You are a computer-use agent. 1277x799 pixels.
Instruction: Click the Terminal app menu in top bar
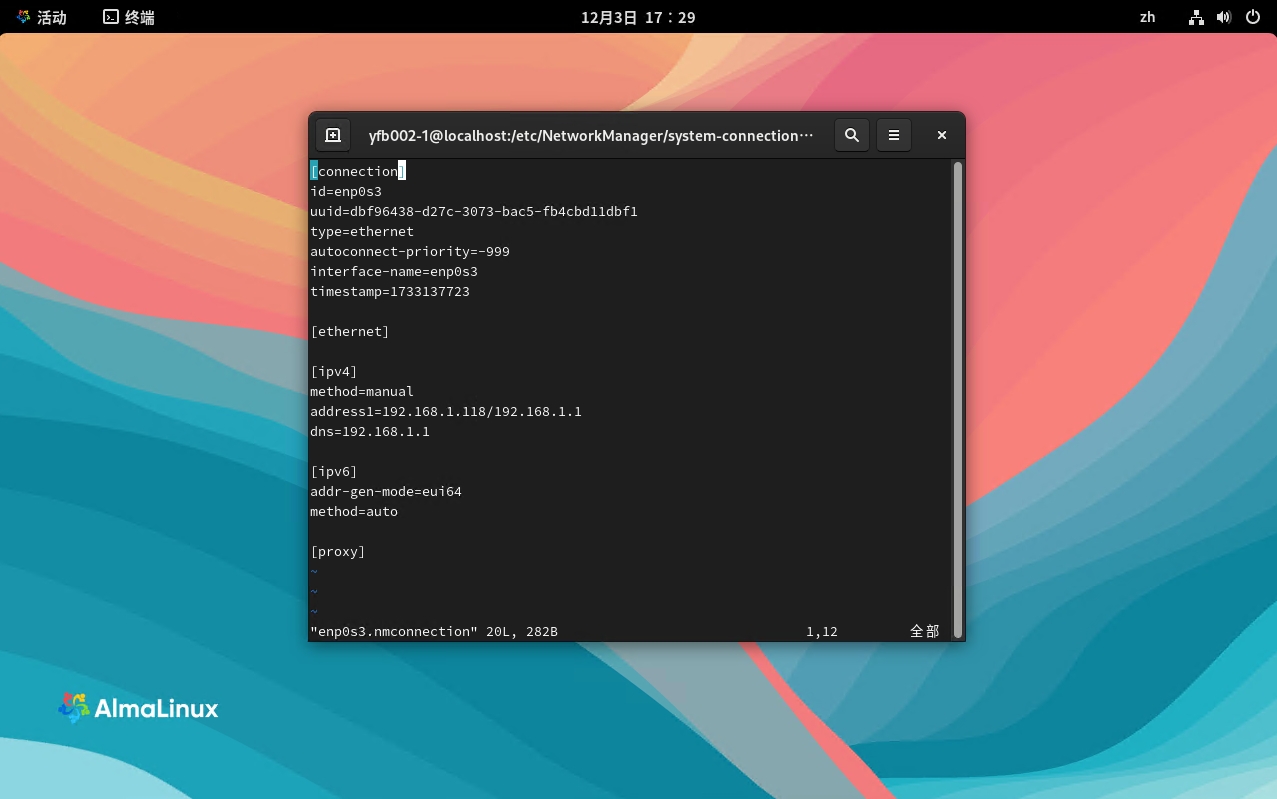click(129, 17)
